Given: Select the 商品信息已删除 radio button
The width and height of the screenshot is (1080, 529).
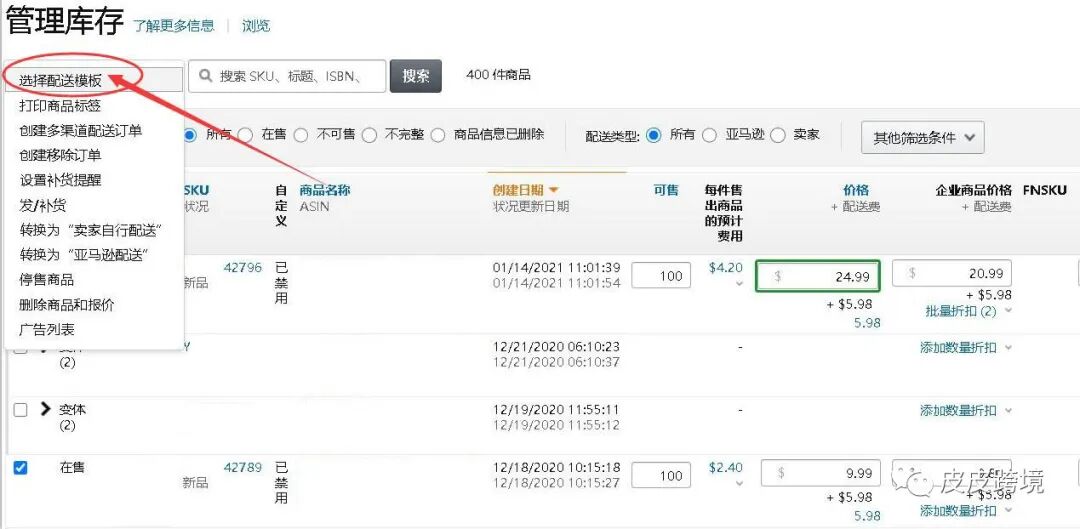Looking at the screenshot, I should click(438, 135).
